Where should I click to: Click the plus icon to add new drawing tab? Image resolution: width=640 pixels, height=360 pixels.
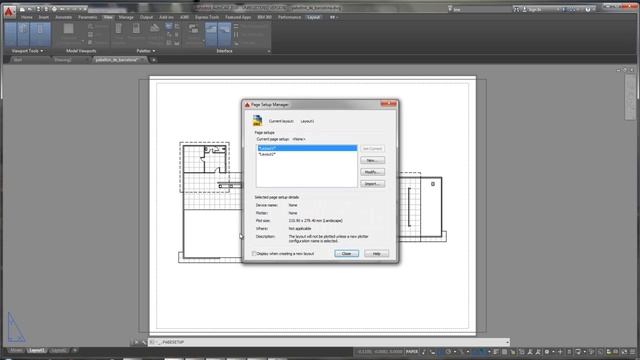coord(154,60)
